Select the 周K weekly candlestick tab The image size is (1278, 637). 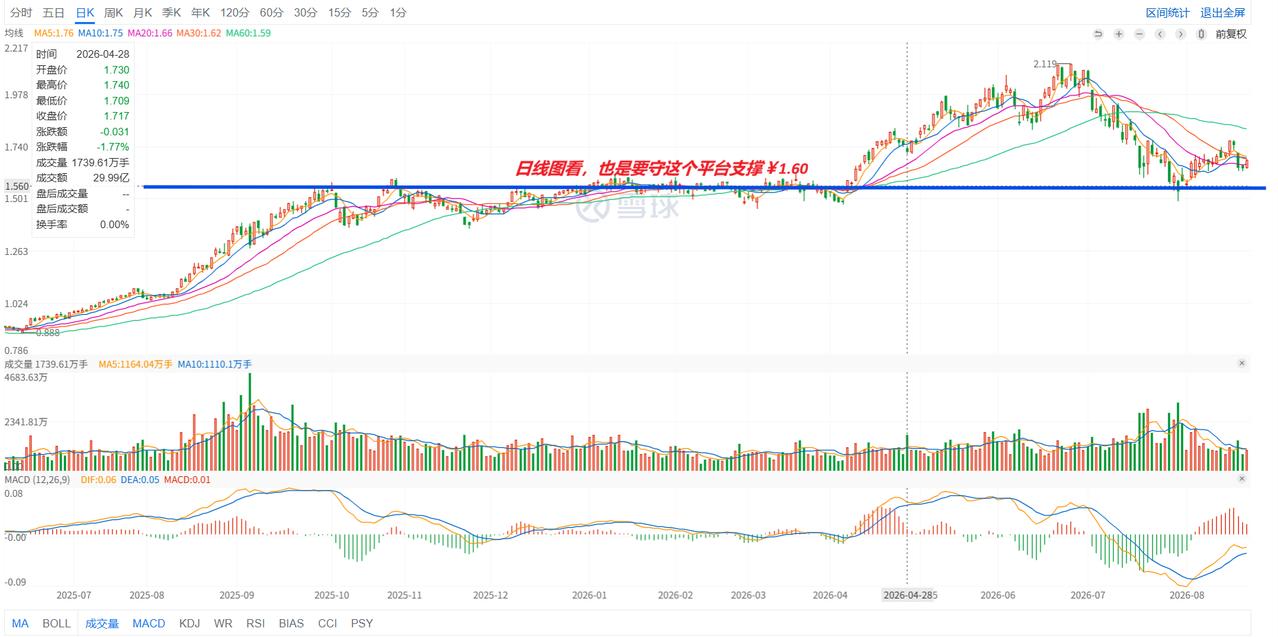tap(114, 13)
